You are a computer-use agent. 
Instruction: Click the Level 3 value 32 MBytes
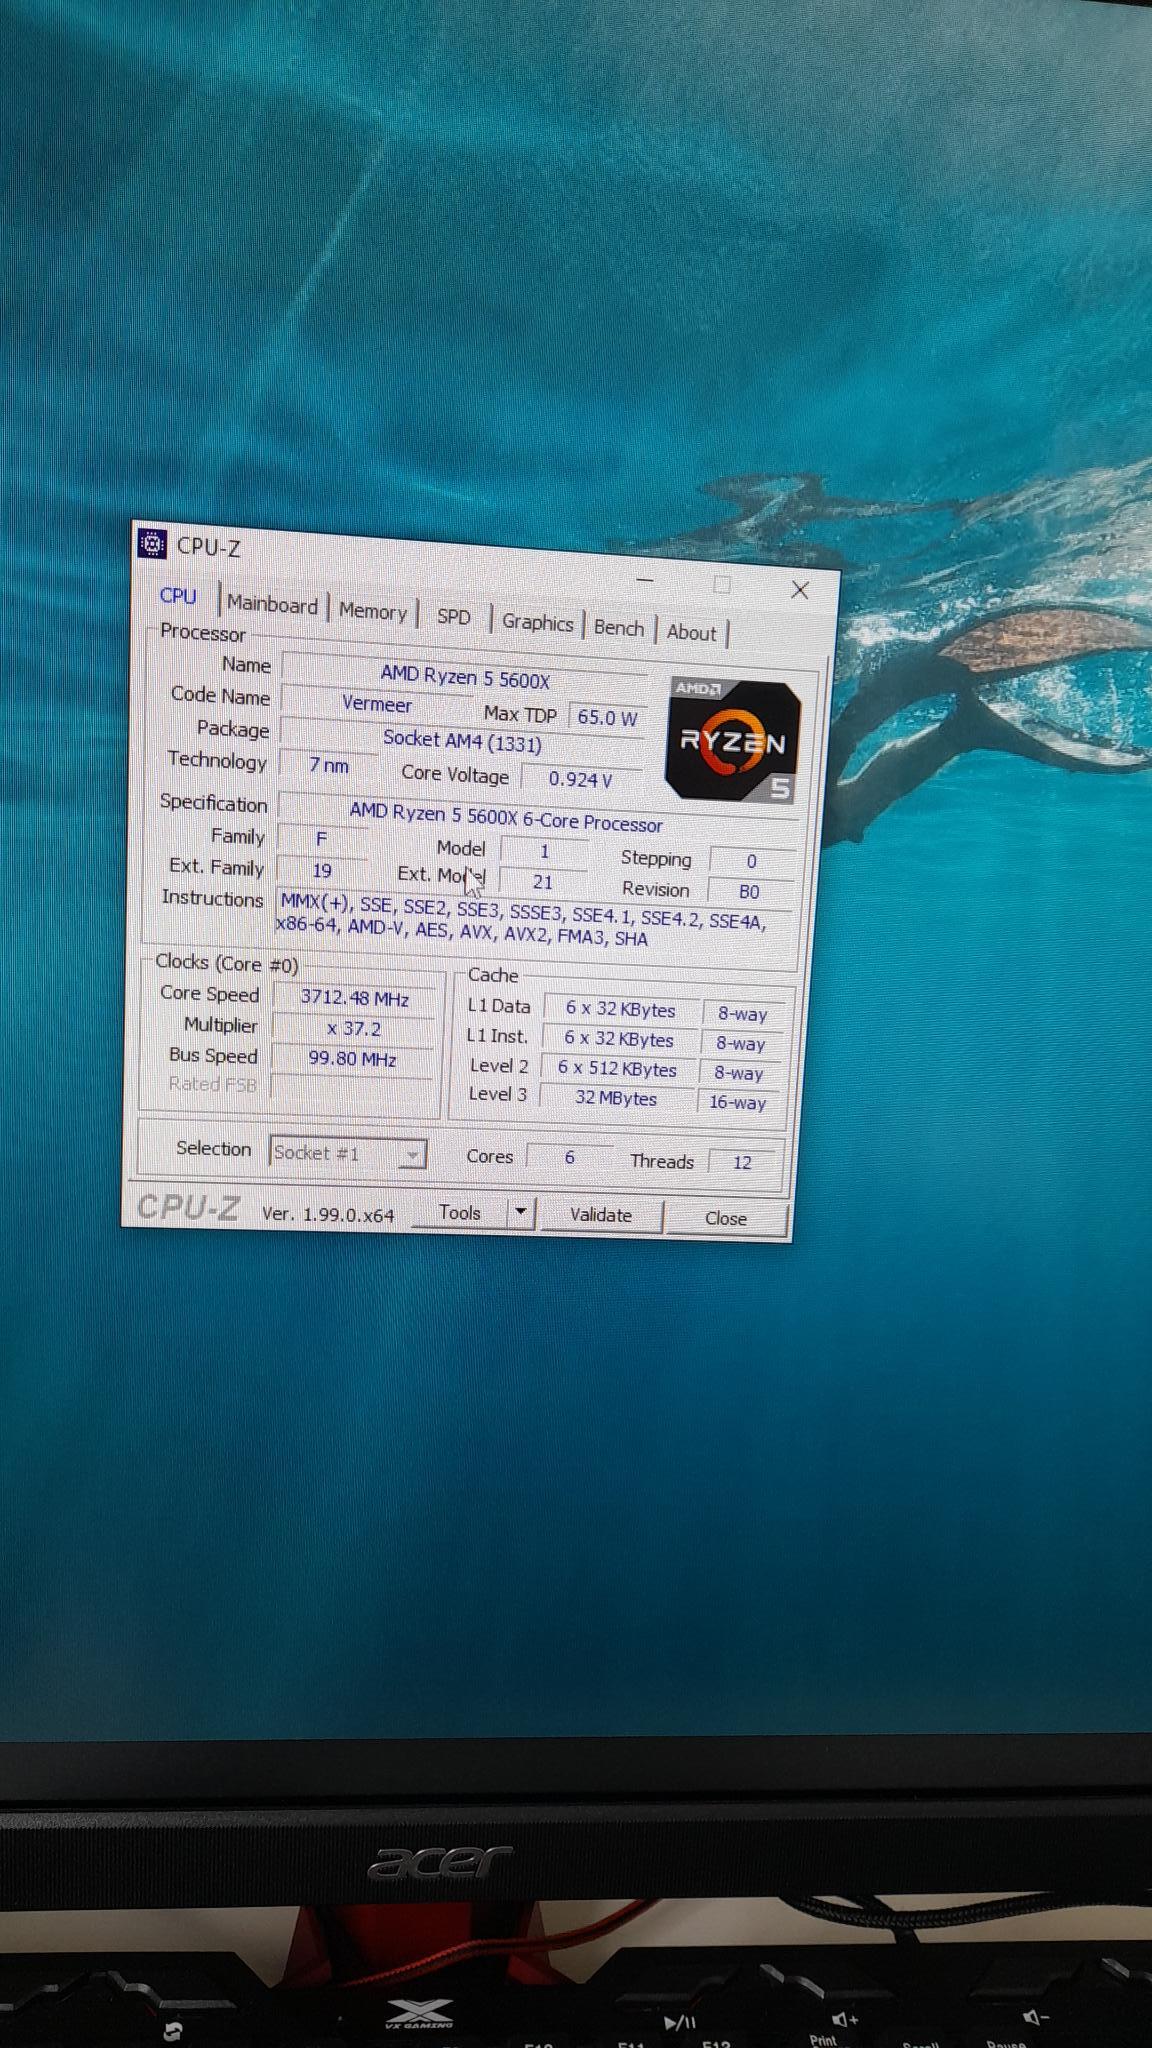click(x=616, y=1098)
